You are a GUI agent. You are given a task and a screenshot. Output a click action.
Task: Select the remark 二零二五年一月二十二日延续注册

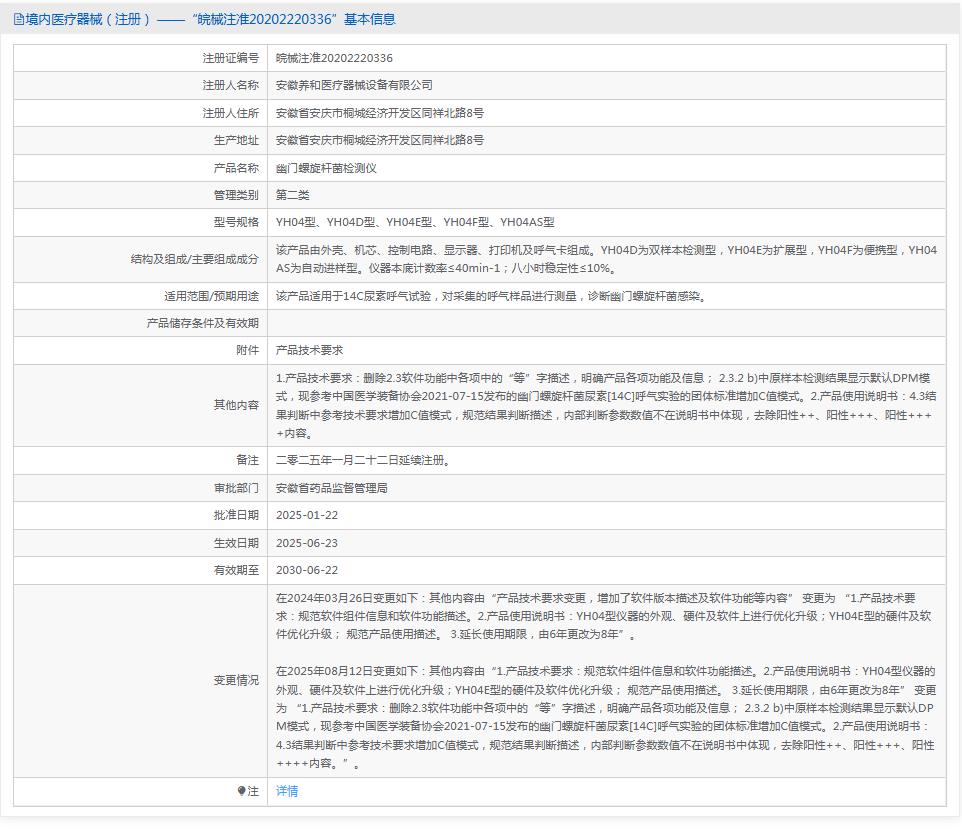[x=363, y=460]
